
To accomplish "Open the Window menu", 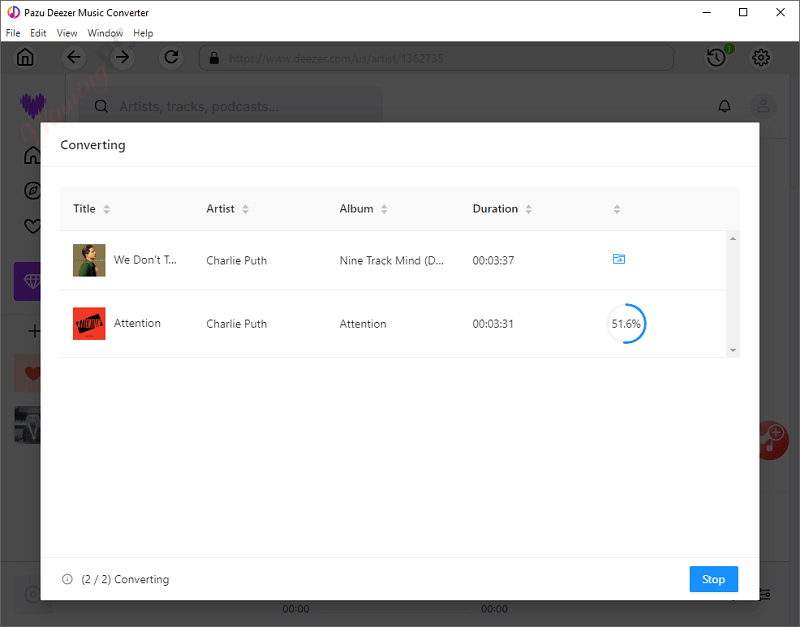I will click(105, 33).
